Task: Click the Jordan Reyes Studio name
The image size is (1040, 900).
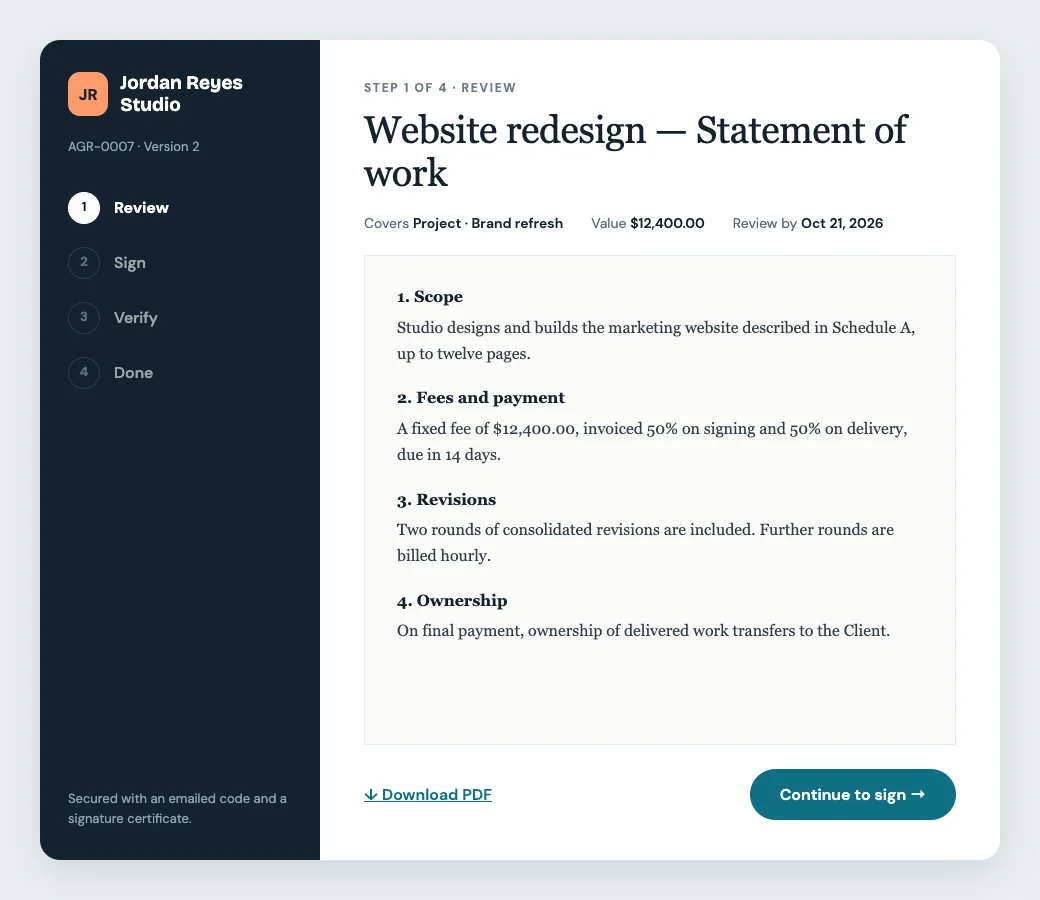Action: [x=181, y=94]
